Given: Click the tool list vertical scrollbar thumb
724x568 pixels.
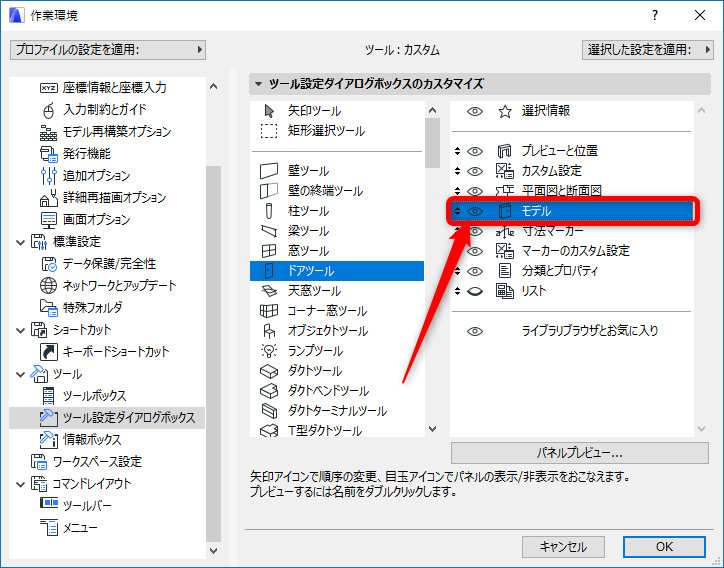Looking at the screenshot, I should [x=432, y=143].
